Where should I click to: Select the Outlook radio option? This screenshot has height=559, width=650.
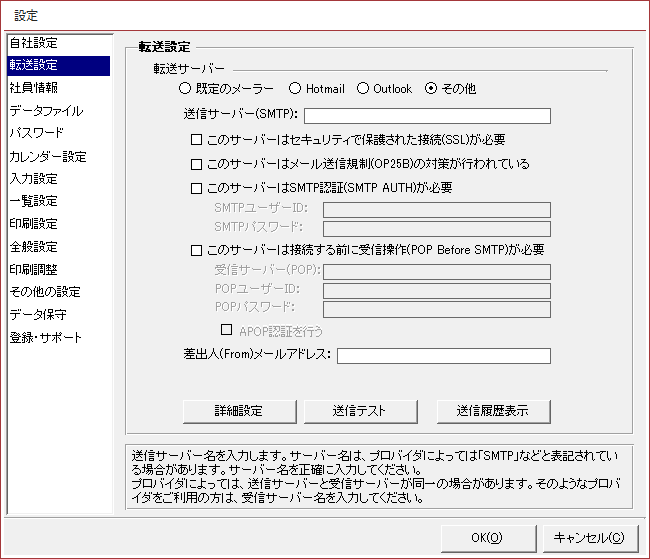tap(363, 89)
